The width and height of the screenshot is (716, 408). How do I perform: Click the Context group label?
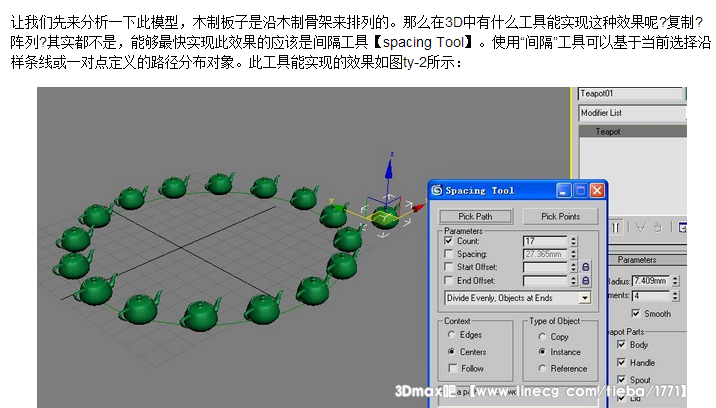[457, 321]
